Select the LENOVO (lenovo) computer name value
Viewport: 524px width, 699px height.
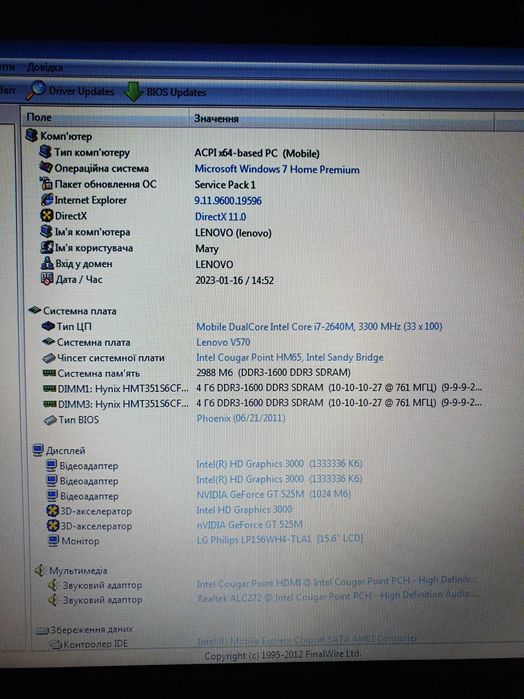point(233,233)
